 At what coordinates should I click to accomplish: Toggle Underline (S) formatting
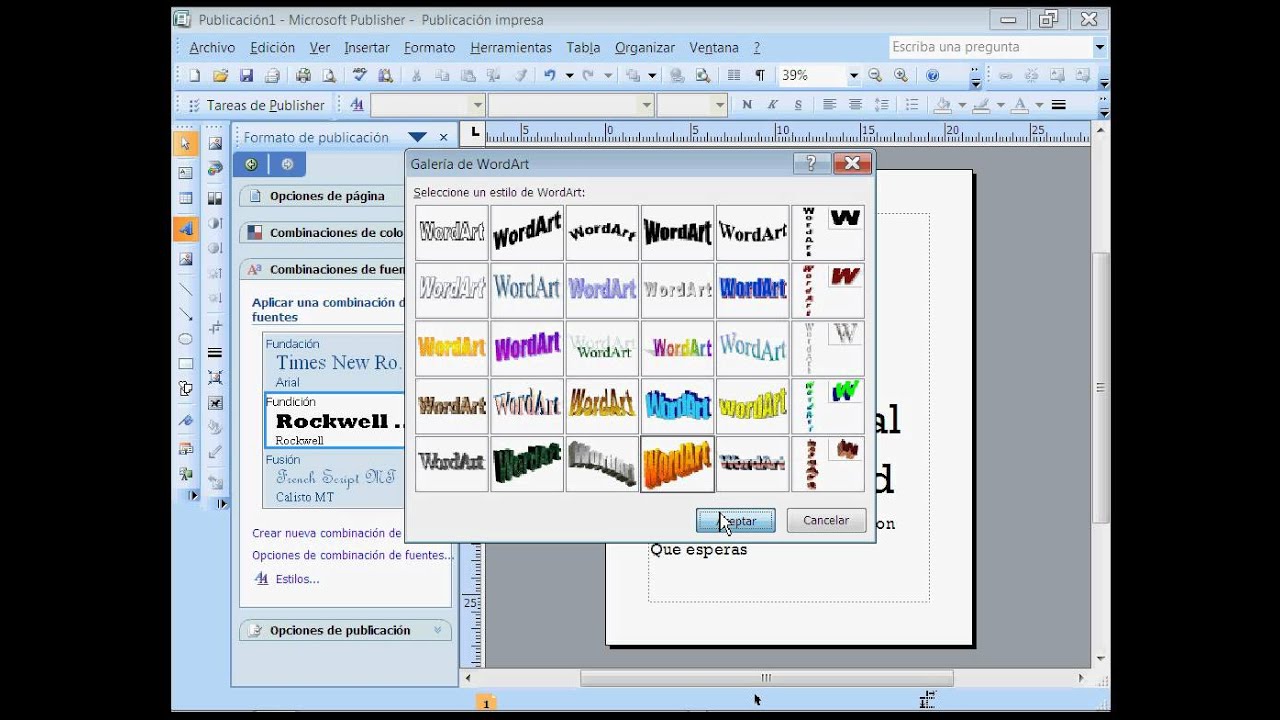[797, 104]
